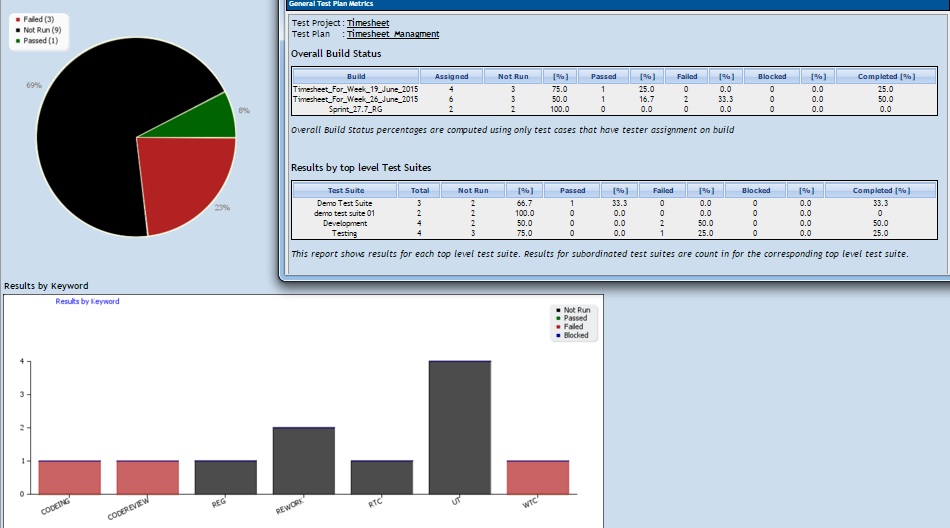This screenshot has height=528, width=950.
Task: Click the Blocked entry in bar chart legend
Action: click(575, 336)
